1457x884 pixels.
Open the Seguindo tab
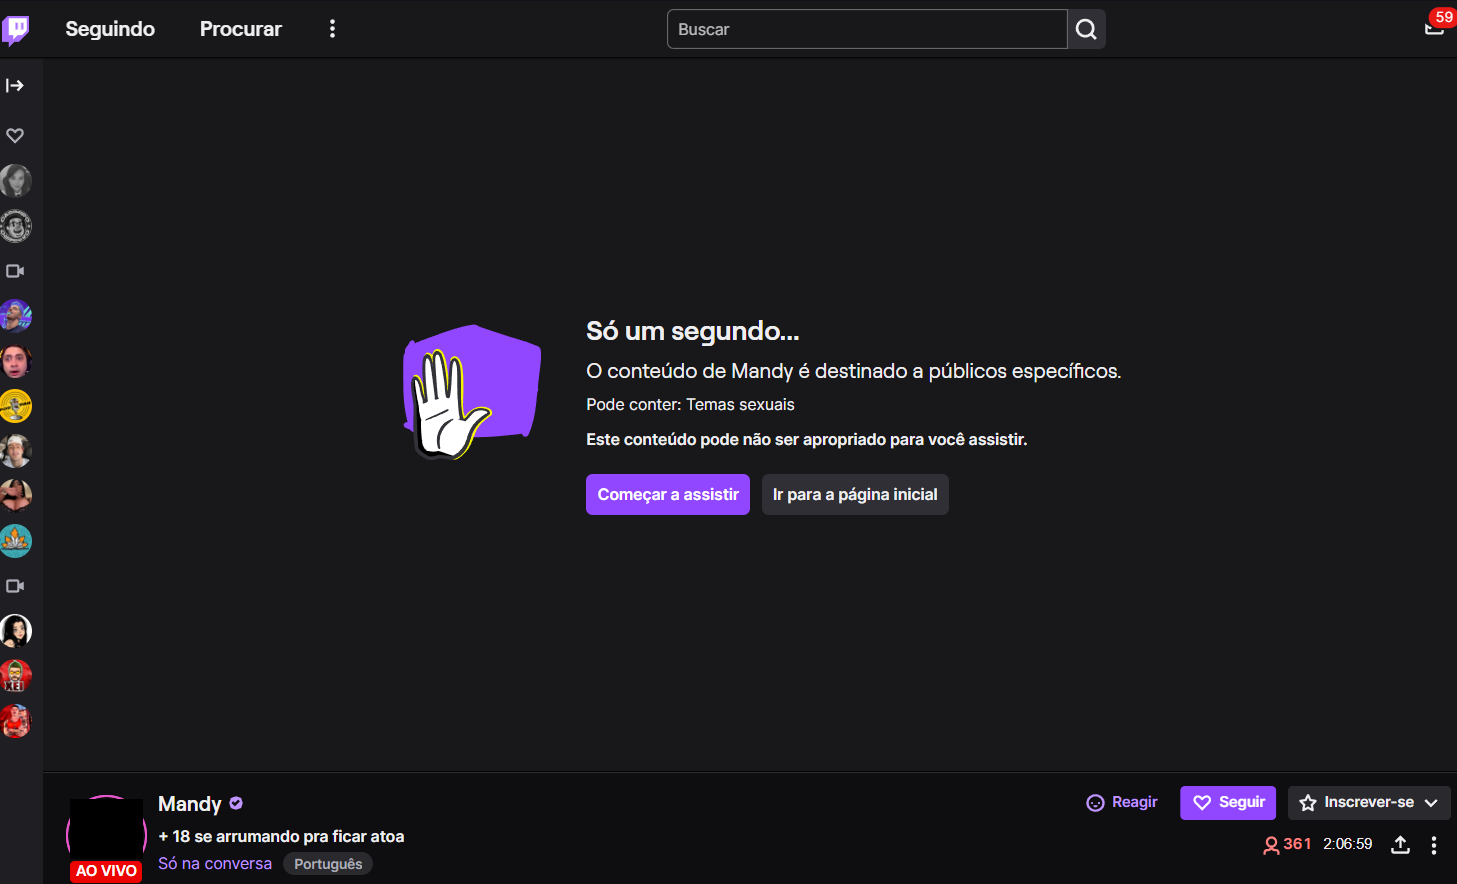coord(110,29)
